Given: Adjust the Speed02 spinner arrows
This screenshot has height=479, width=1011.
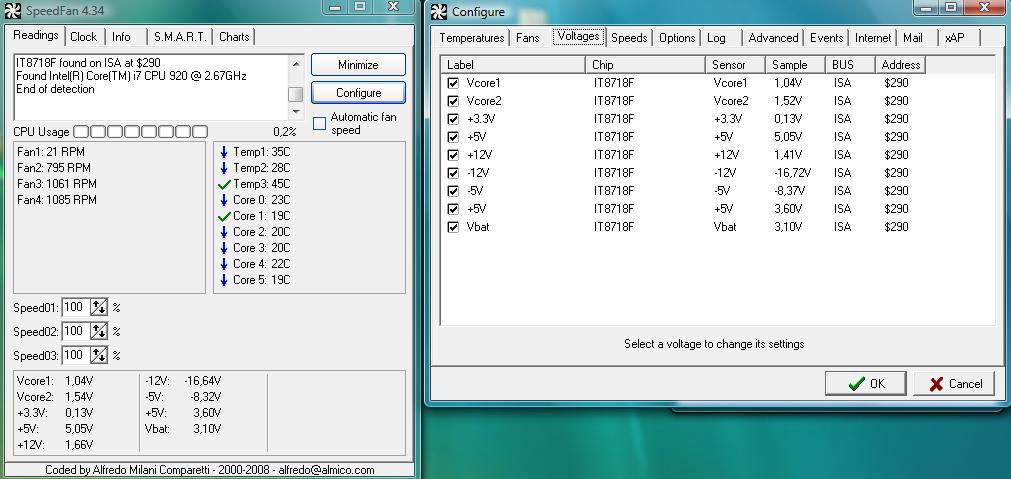Looking at the screenshot, I should point(99,331).
